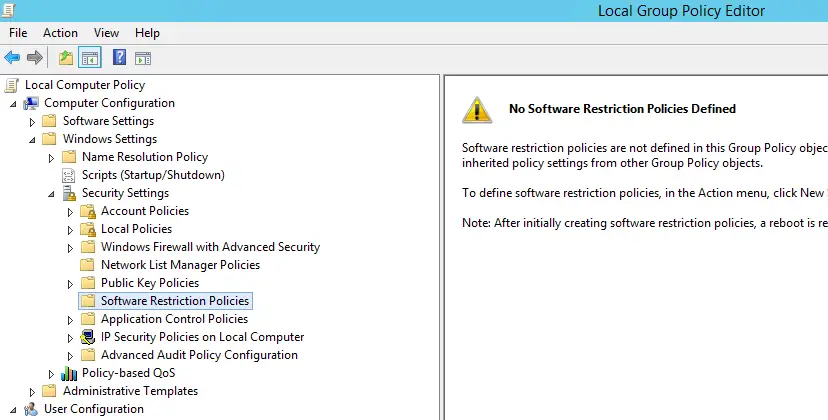This screenshot has height=420, width=828.
Task: Click the Back arrow toolbar icon
Action: tap(12, 57)
